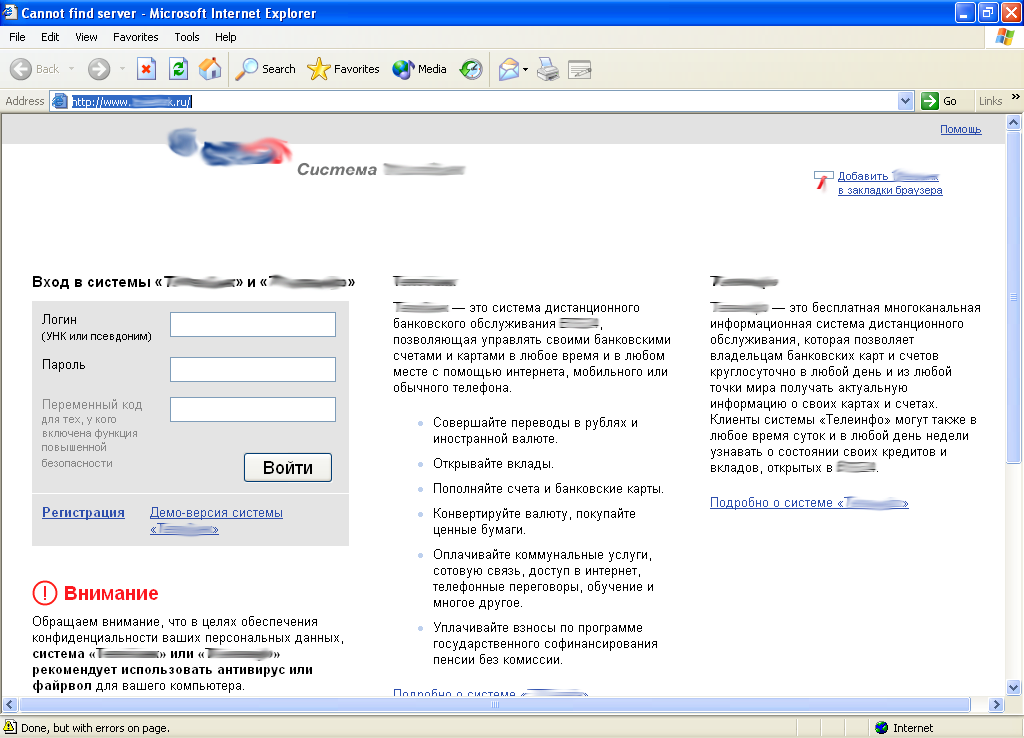Screen dimensions: 1024x738
Task: Click the Back navigation button
Action: pyautogui.click(x=35, y=69)
